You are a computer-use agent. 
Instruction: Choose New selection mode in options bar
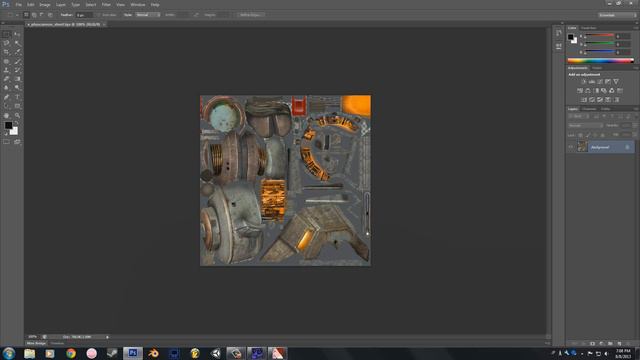26,15
